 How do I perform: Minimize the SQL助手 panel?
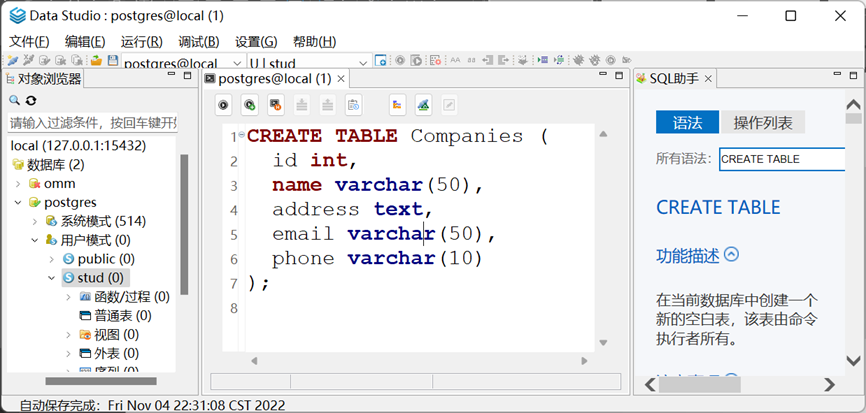coord(839,75)
